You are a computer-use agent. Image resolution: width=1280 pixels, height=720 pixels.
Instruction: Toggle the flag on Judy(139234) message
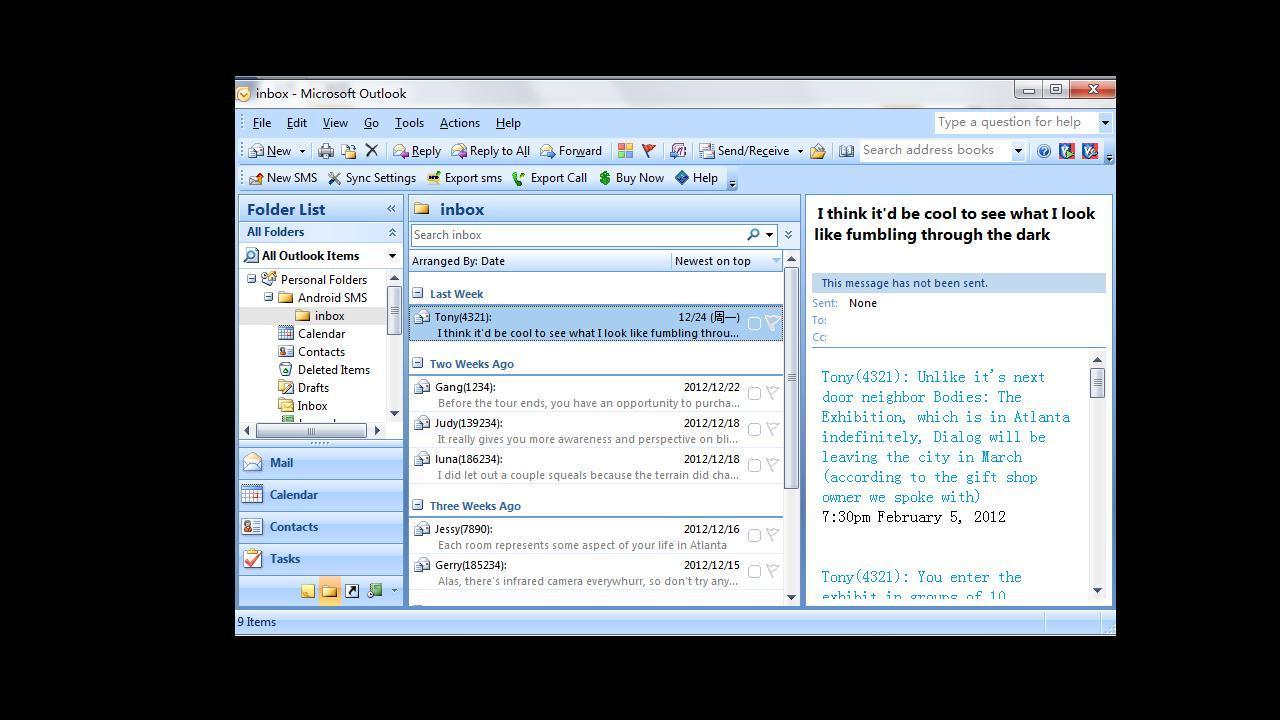pos(772,430)
